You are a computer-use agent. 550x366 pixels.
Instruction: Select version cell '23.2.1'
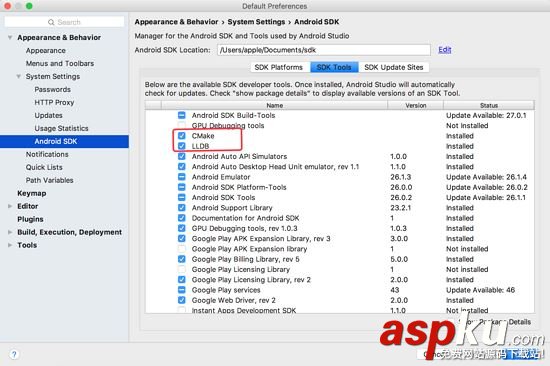click(x=401, y=208)
